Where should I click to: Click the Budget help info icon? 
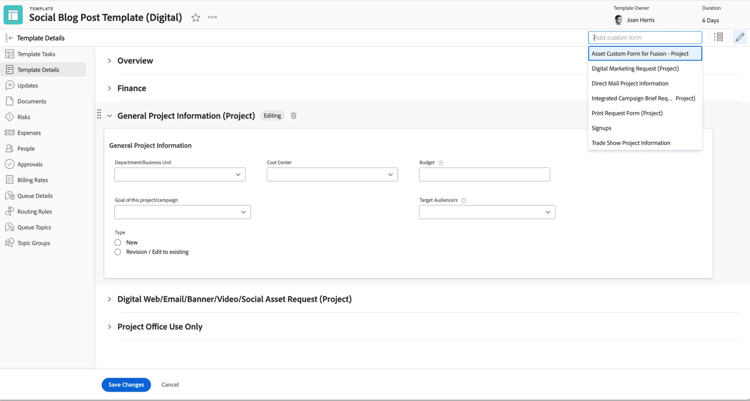[x=441, y=162]
